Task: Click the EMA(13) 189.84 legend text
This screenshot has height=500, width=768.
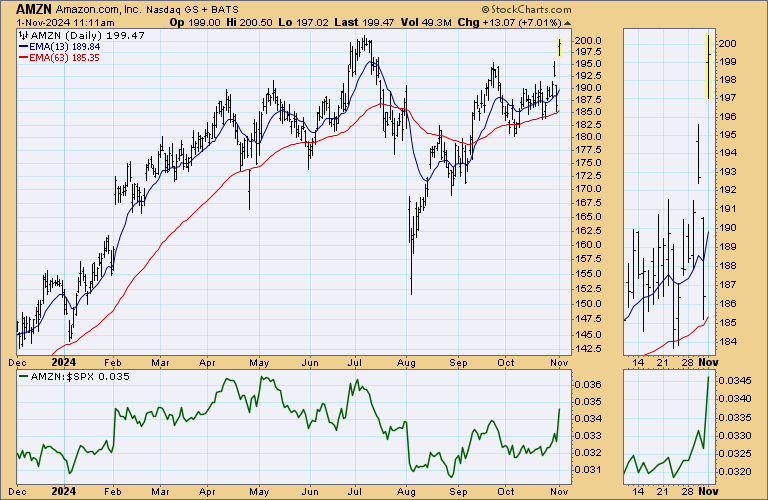Action: (x=65, y=47)
